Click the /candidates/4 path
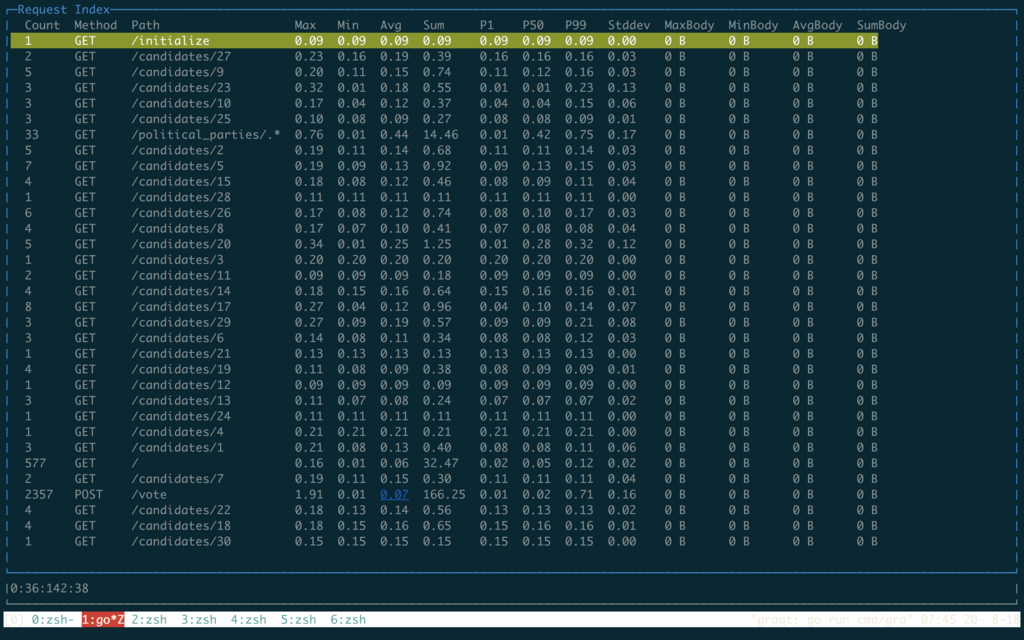The width and height of the screenshot is (1024, 640). tap(178, 432)
